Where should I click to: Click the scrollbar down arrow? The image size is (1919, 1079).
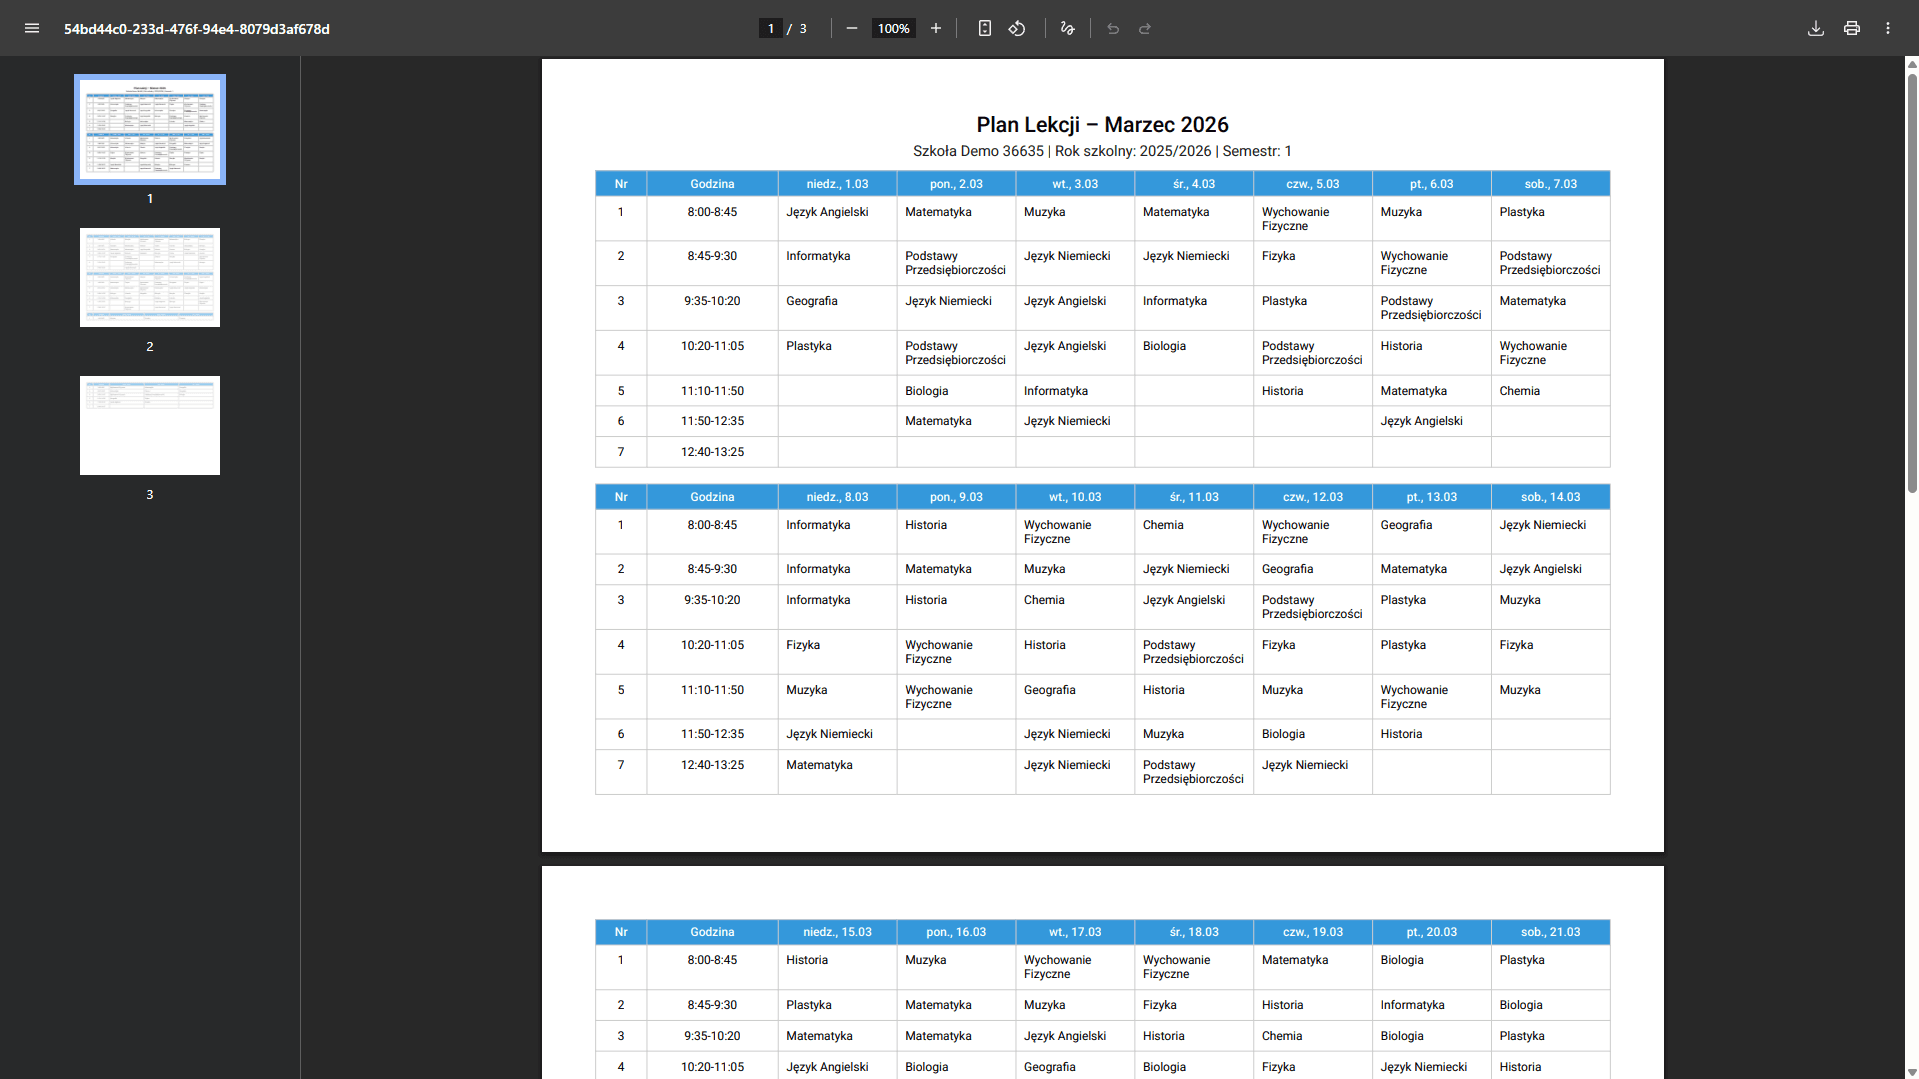point(1912,1072)
